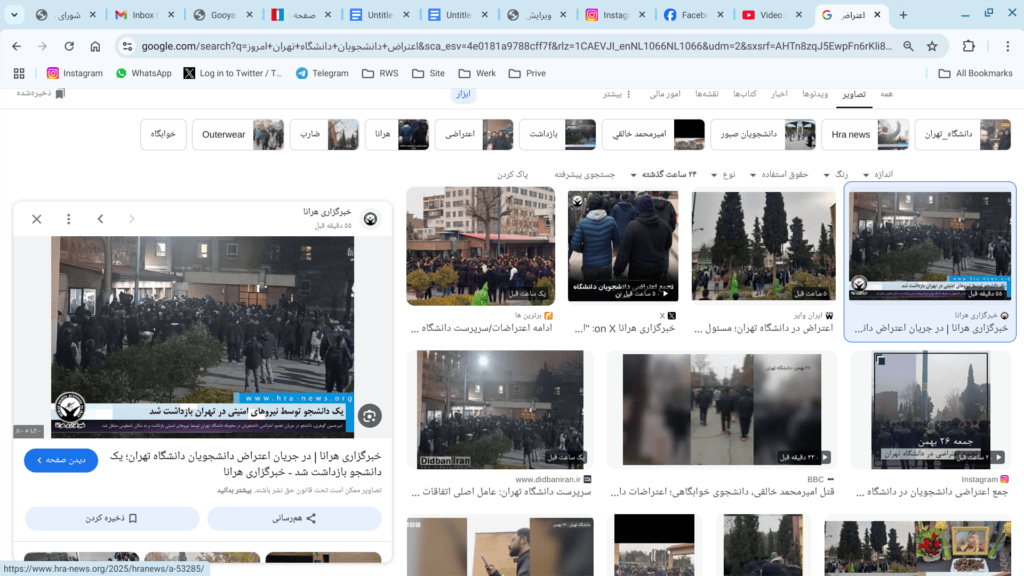Open the Werk bookmarks folder
This screenshot has height=576, width=1024.
point(477,73)
